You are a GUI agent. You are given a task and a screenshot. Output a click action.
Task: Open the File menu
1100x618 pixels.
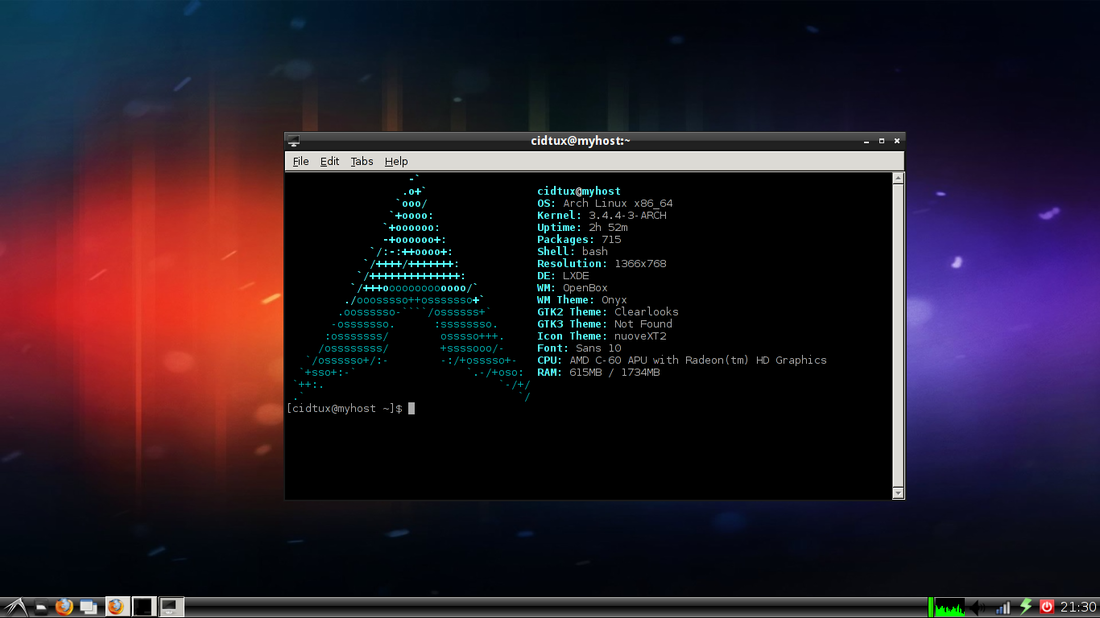point(300,161)
